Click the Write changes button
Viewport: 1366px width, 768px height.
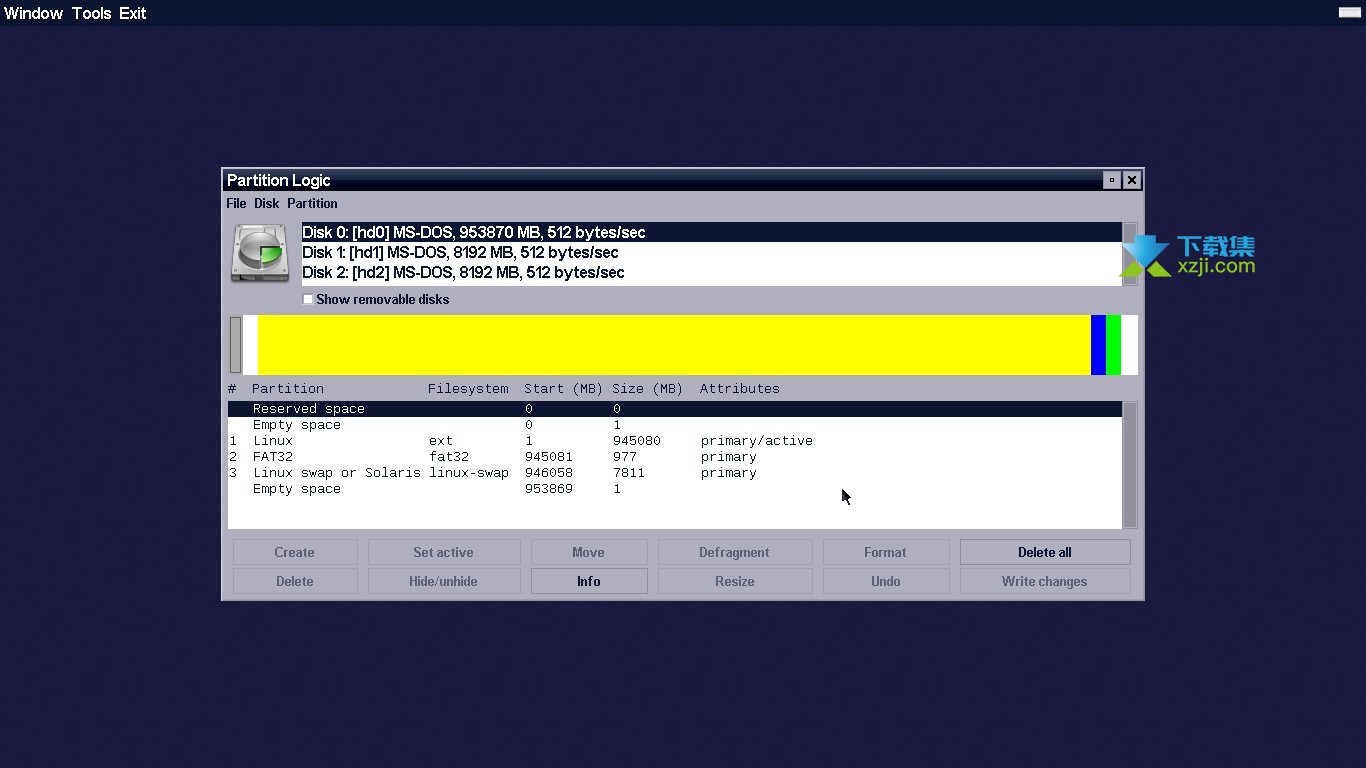1045,581
